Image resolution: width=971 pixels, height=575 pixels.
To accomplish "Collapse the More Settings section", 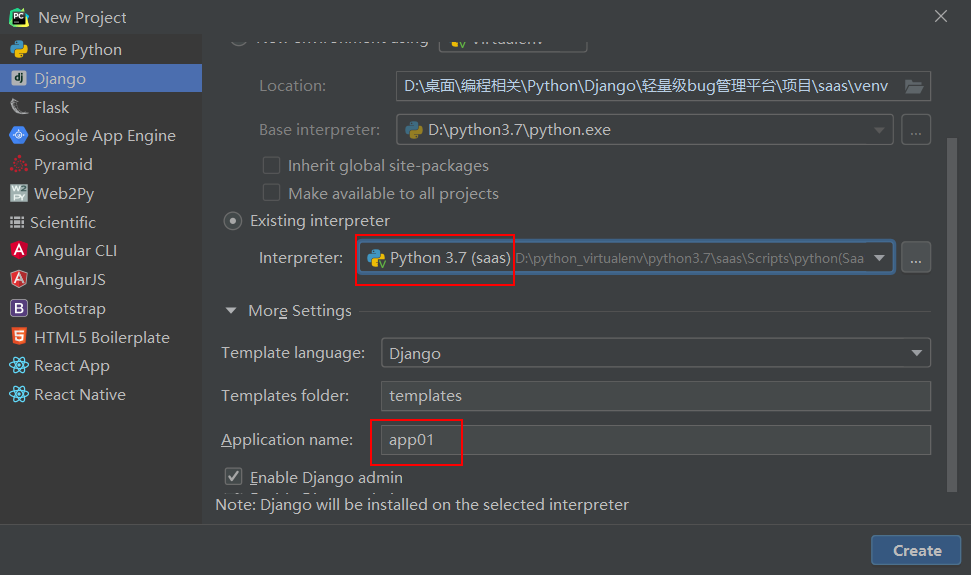I will click(x=231, y=311).
